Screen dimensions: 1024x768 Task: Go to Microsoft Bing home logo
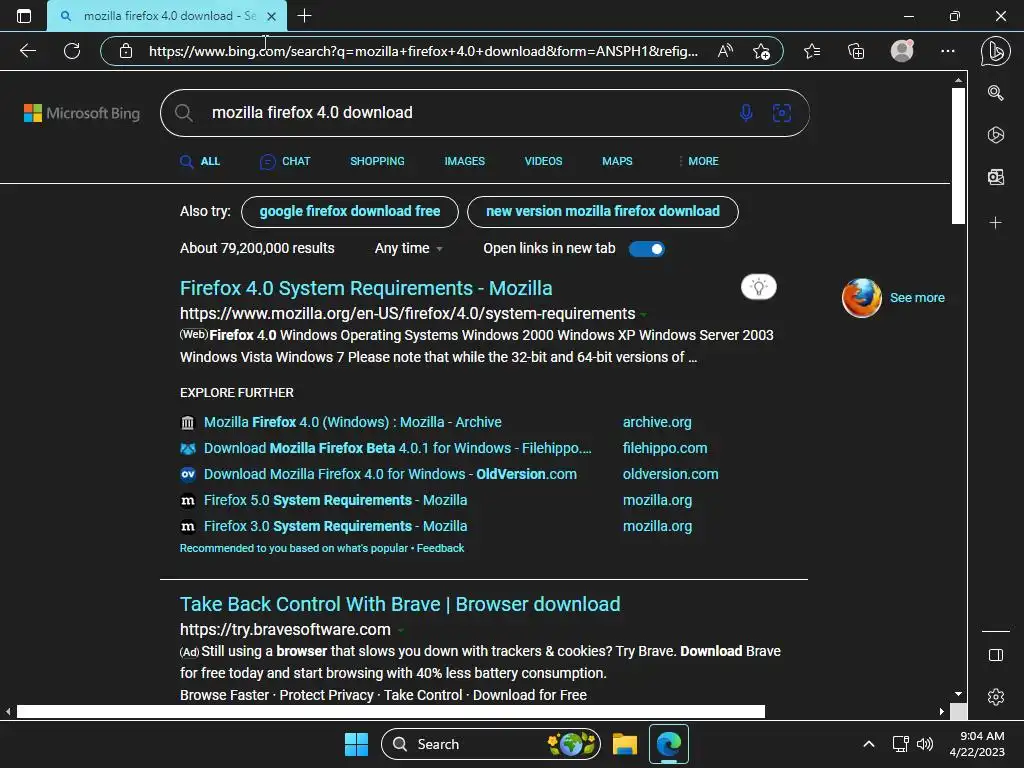pyautogui.click(x=82, y=113)
